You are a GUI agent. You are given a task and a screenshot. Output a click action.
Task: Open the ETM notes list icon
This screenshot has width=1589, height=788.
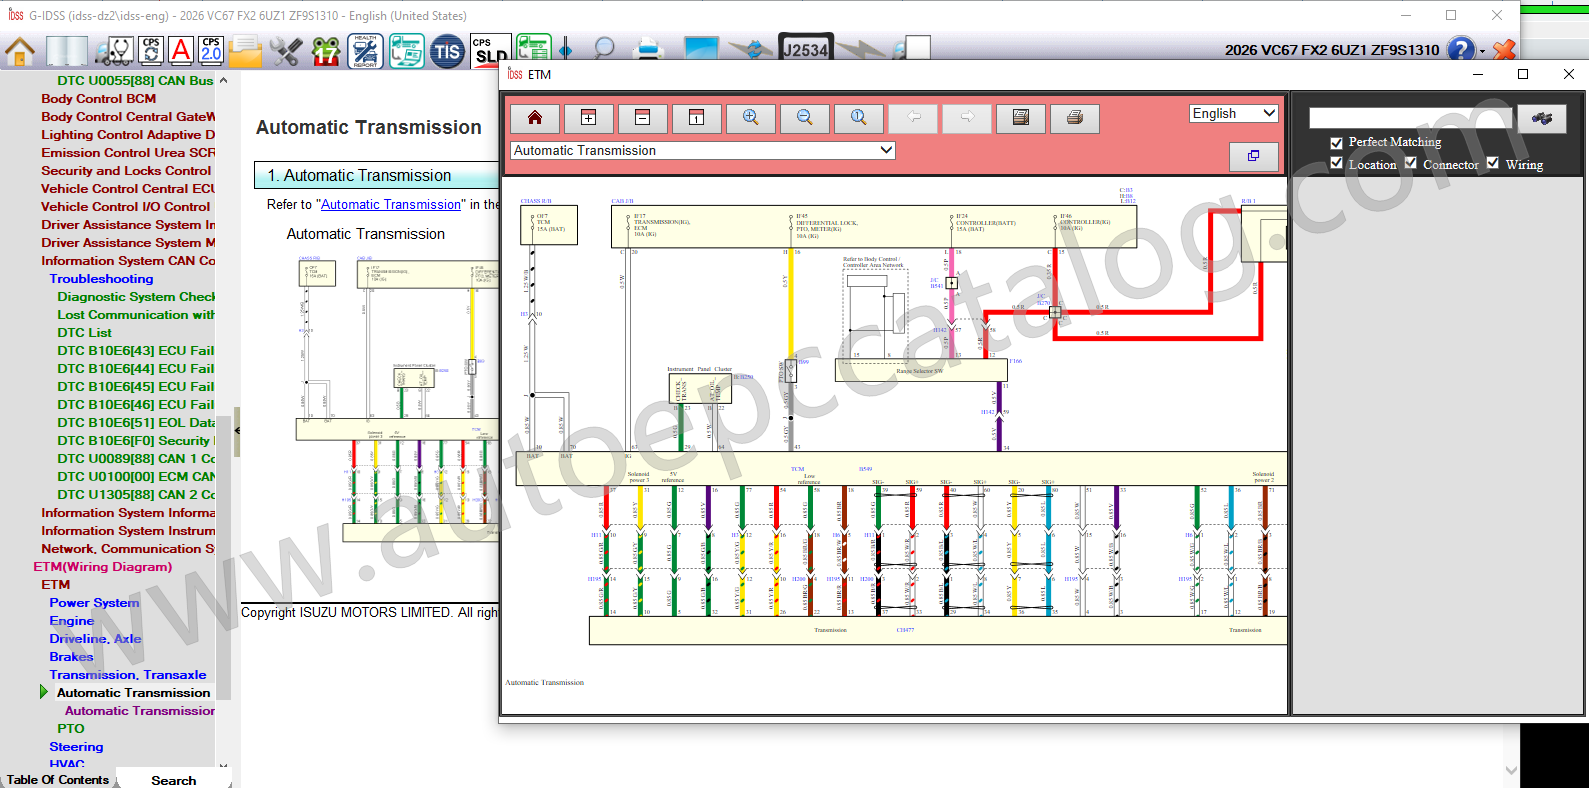[1021, 118]
